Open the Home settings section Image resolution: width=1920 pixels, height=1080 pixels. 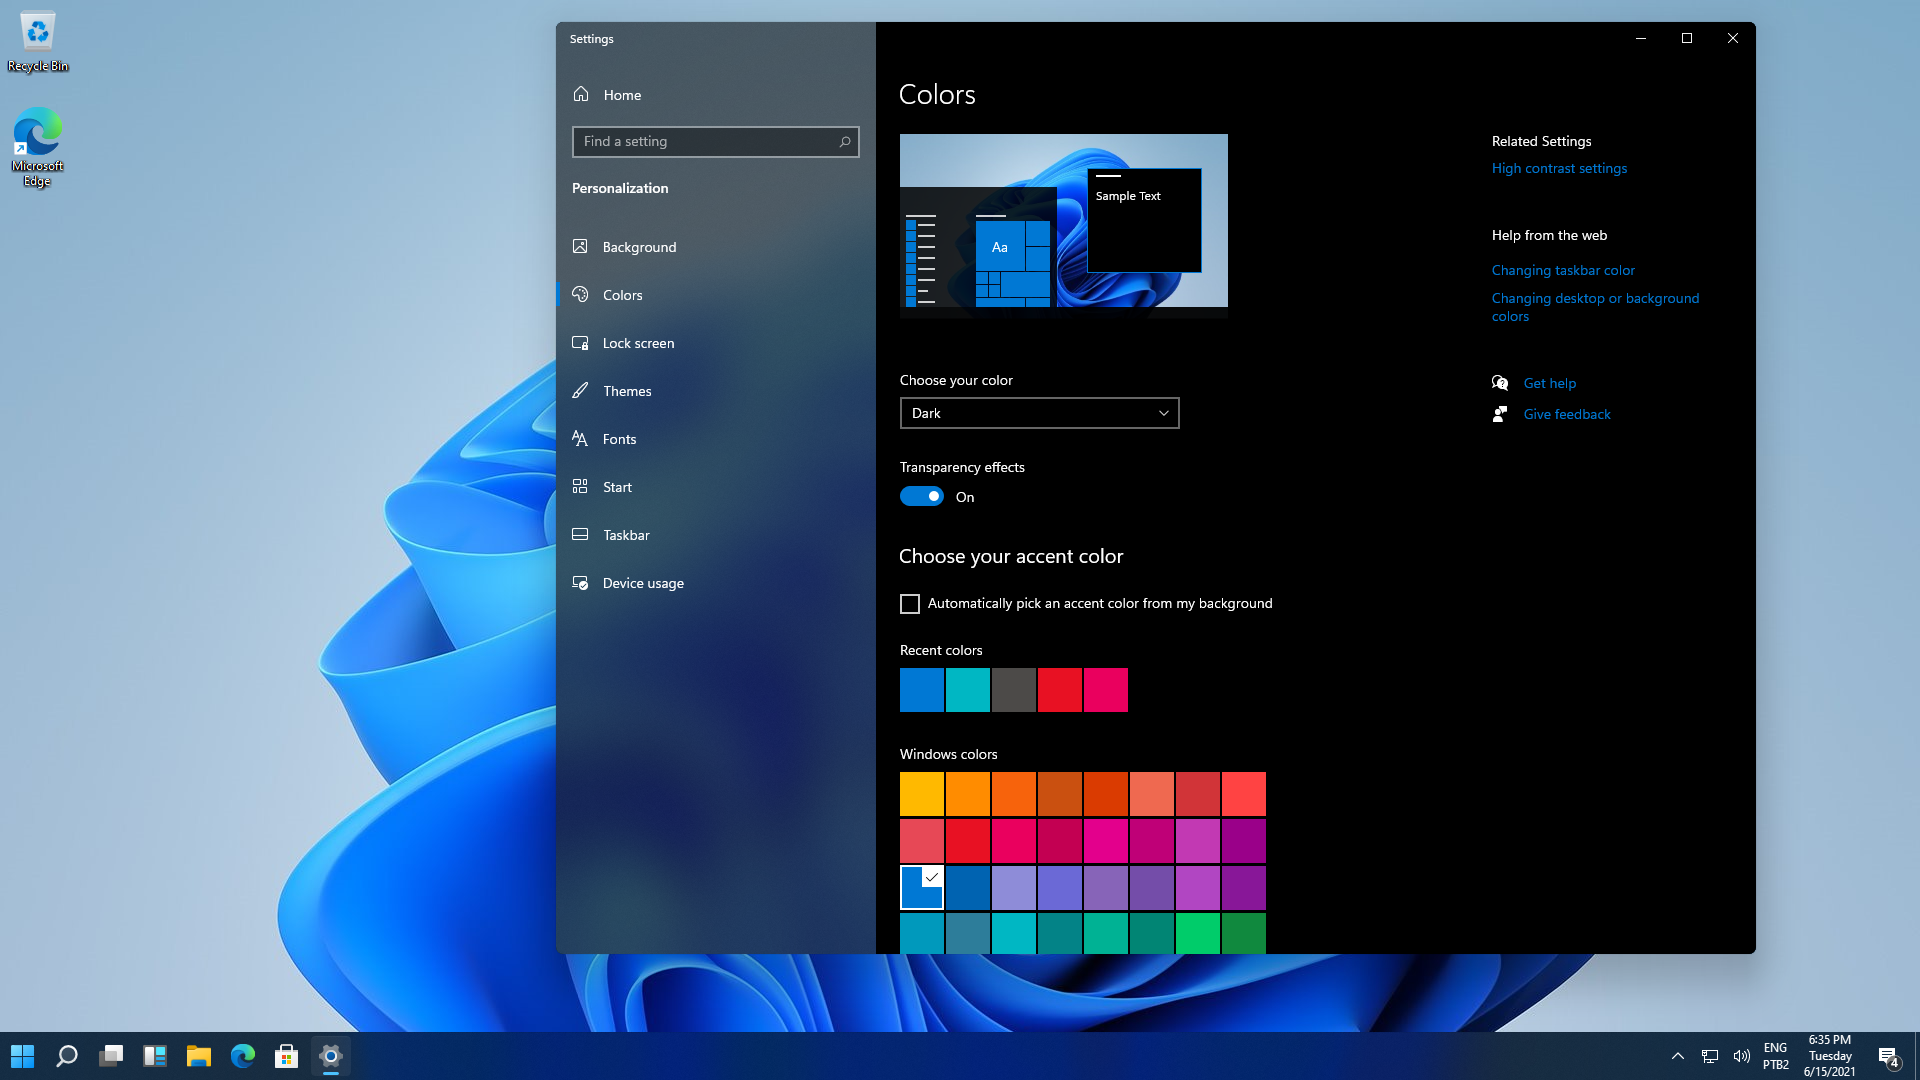pyautogui.click(x=622, y=94)
